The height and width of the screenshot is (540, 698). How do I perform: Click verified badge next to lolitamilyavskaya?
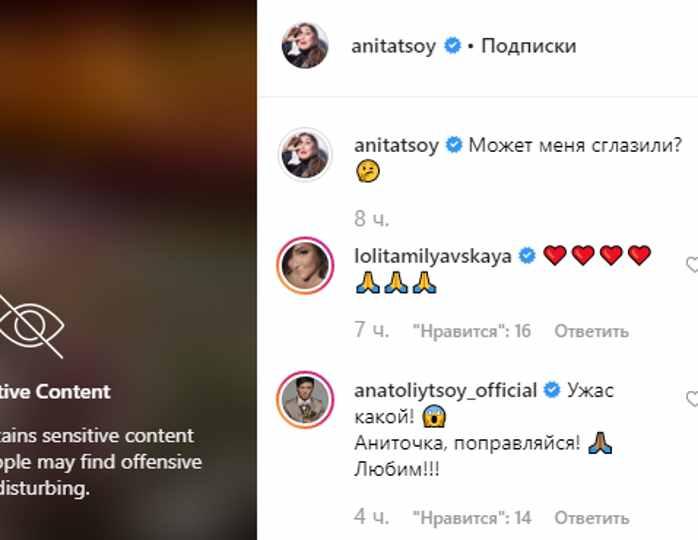pos(528,256)
